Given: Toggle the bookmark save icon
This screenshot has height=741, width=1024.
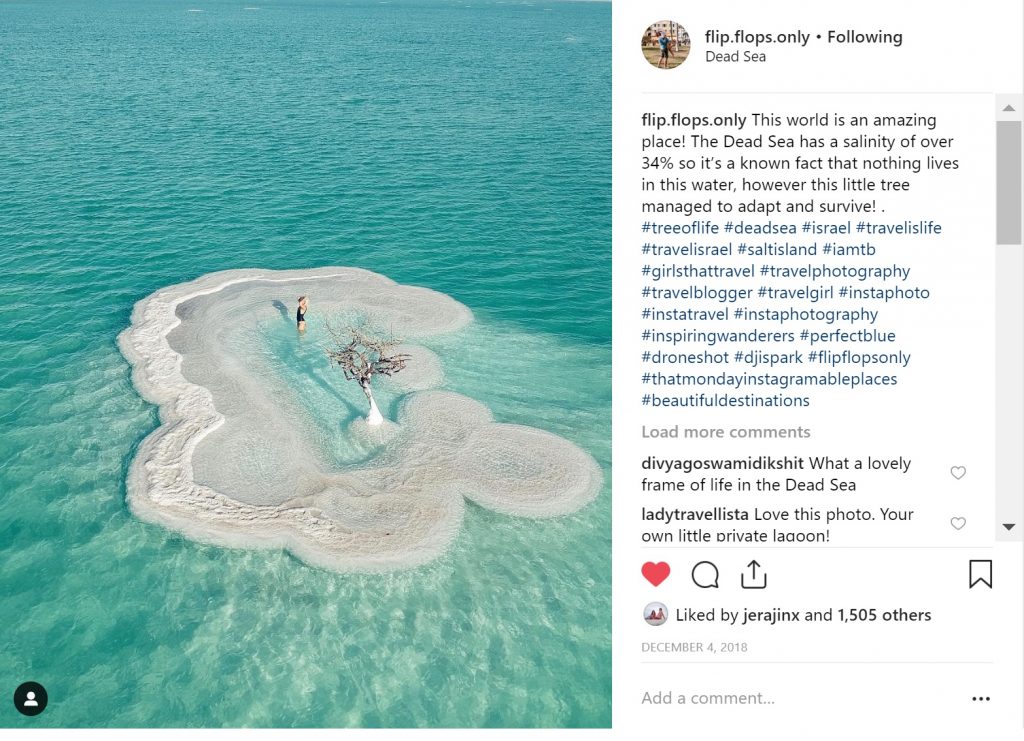Looking at the screenshot, I should point(980,574).
